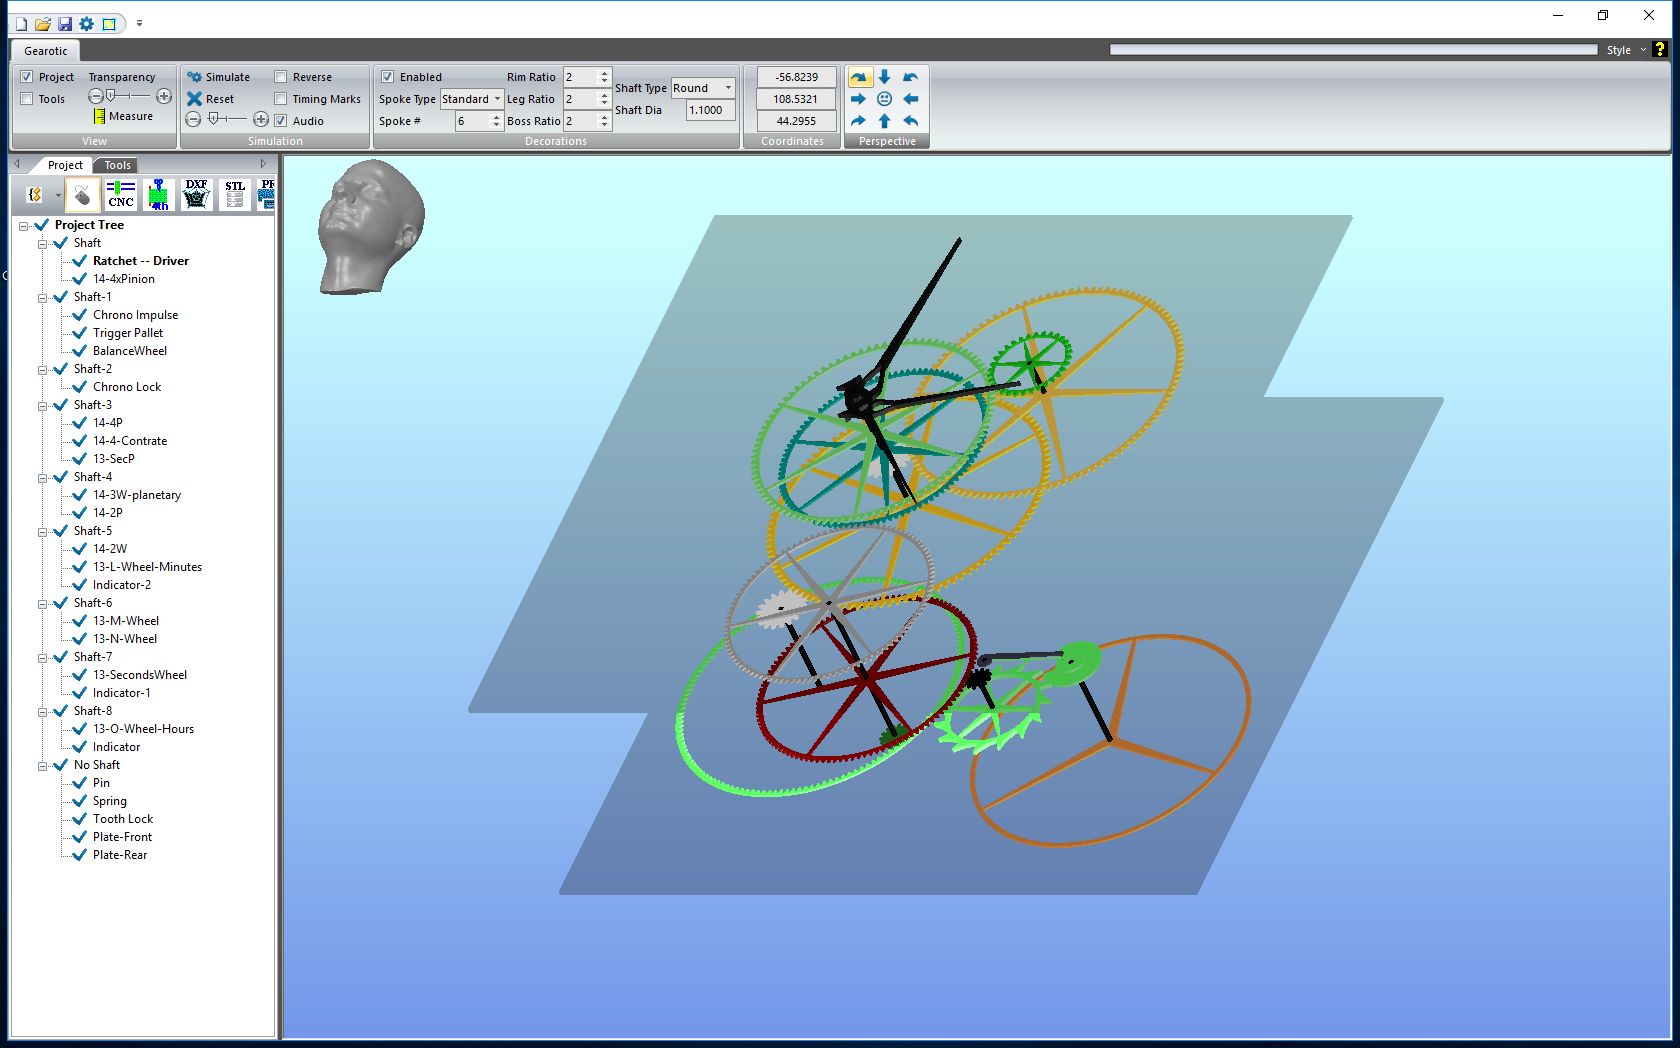
Task: Toggle the Timing Marks checkbox
Action: tap(281, 99)
